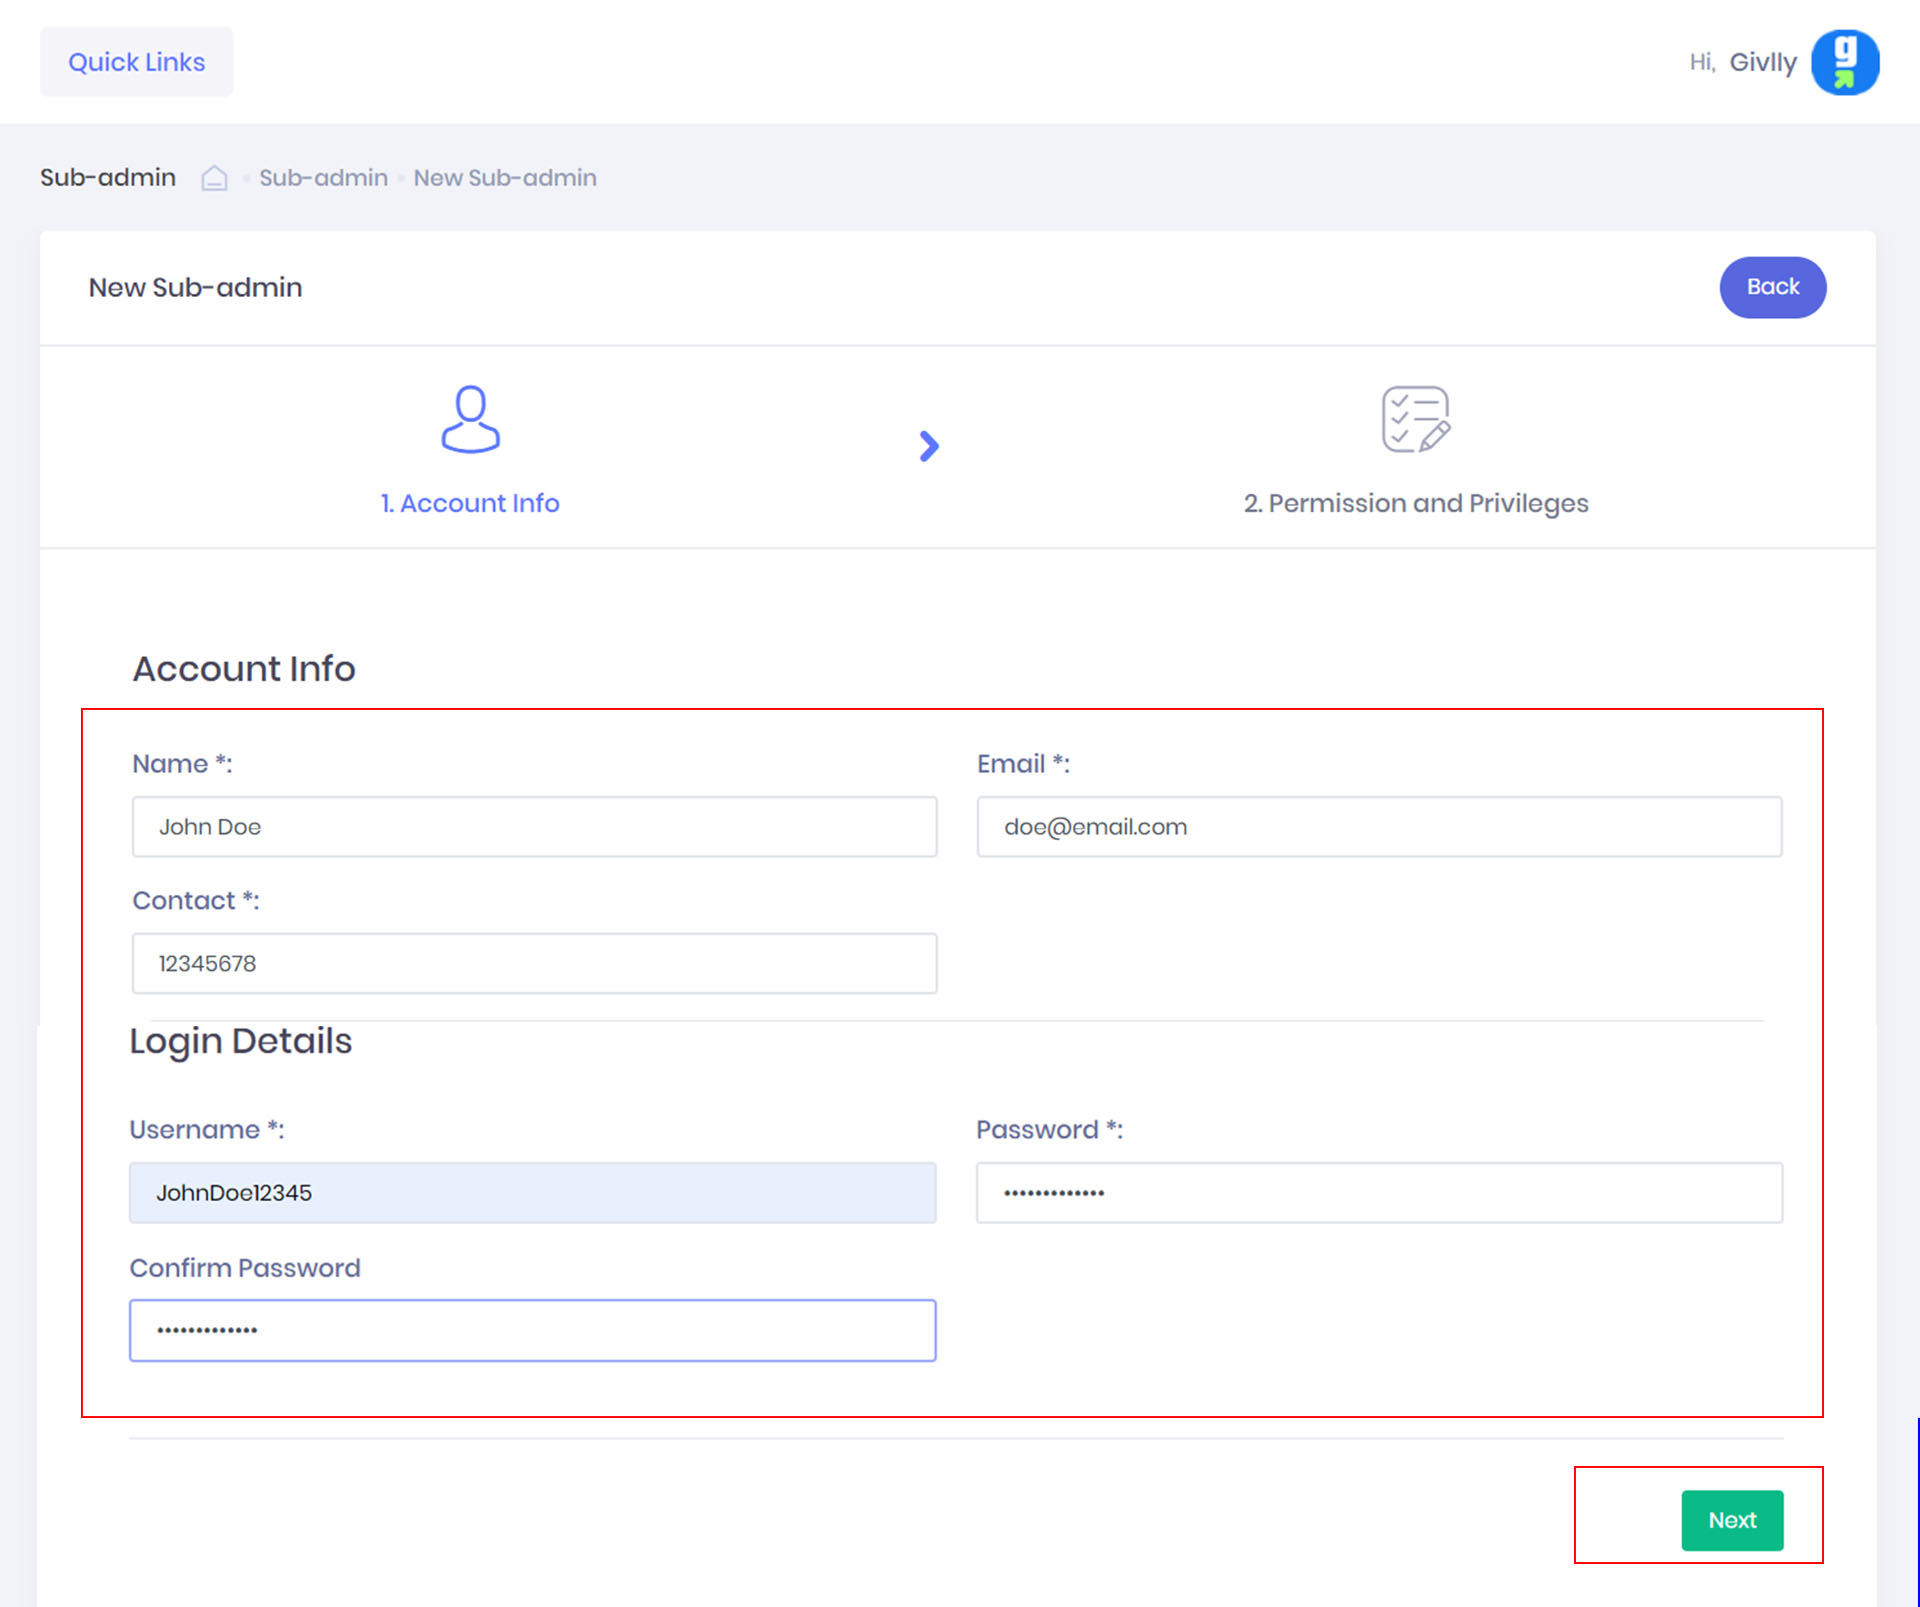This screenshot has width=1920, height=1607.
Task: Open the Sub-admin breadcrumb link
Action: click(323, 178)
